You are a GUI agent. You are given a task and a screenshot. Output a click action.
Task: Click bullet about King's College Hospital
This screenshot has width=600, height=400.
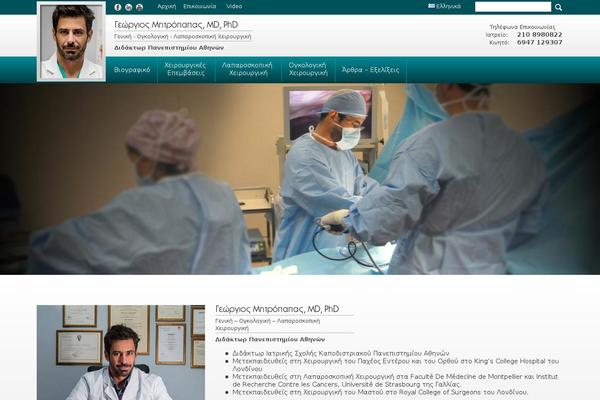[x=395, y=365]
